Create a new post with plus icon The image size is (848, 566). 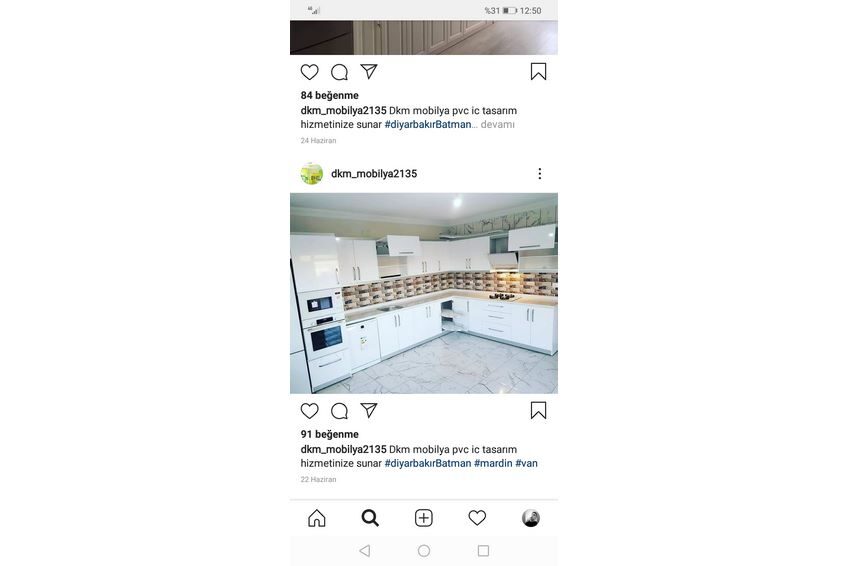tap(423, 518)
